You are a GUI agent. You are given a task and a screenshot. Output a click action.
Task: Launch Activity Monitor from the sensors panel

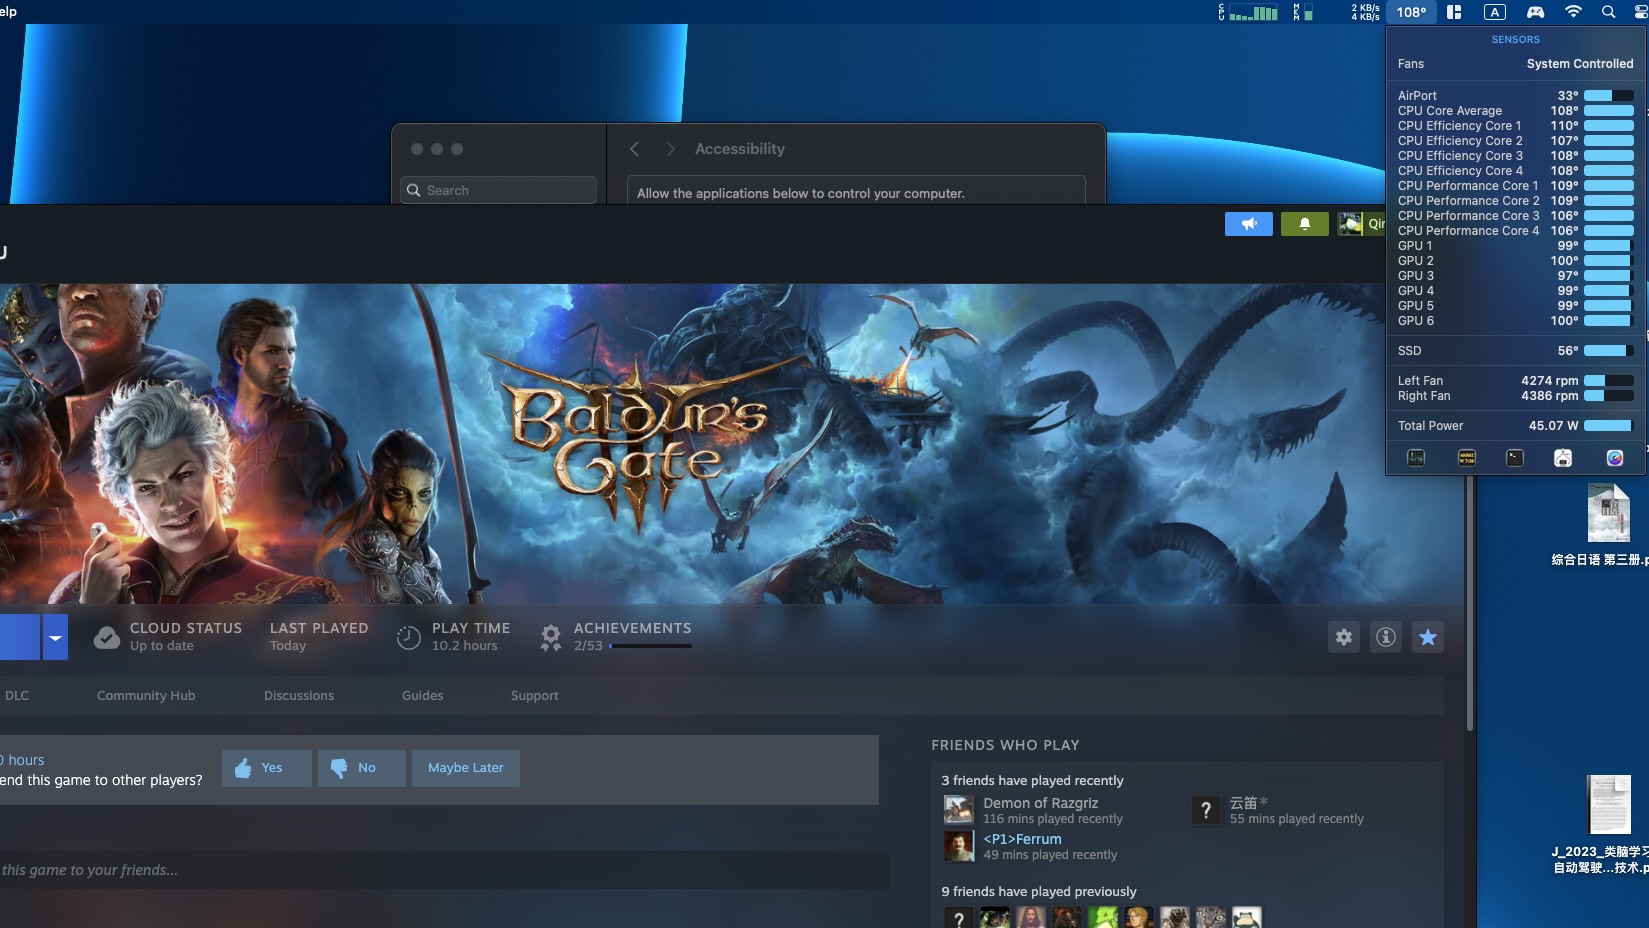pos(1416,458)
